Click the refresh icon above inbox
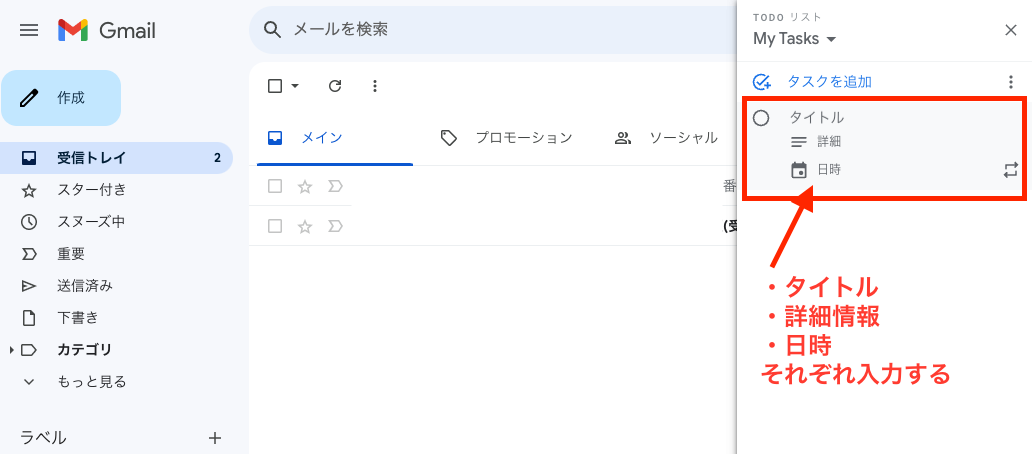The image size is (1032, 454). tap(335, 86)
